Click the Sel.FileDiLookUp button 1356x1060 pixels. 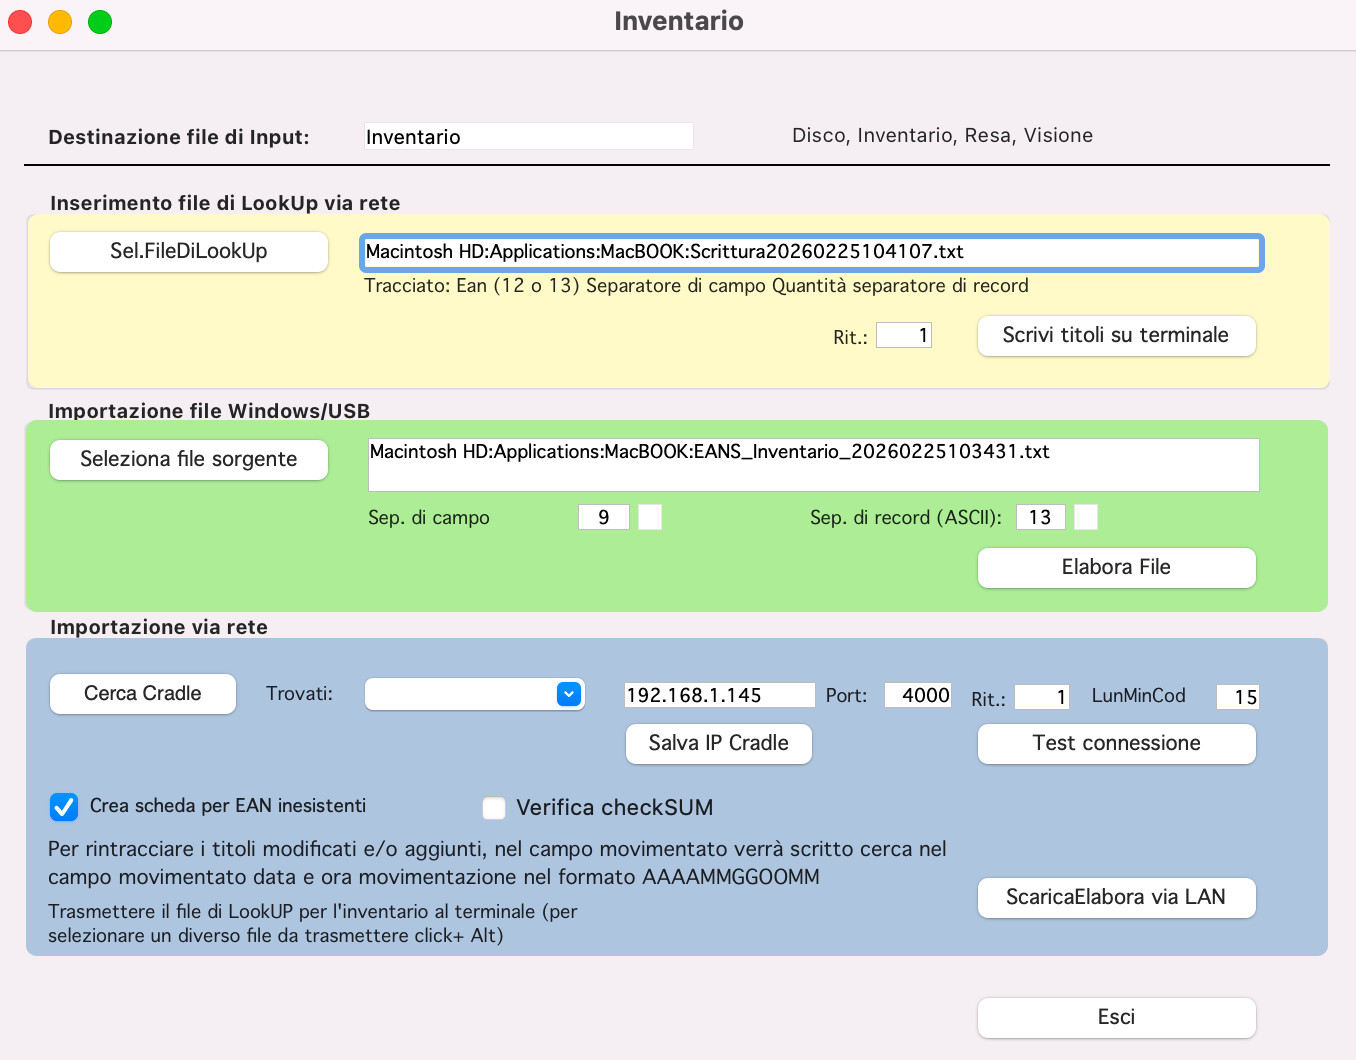tap(189, 252)
